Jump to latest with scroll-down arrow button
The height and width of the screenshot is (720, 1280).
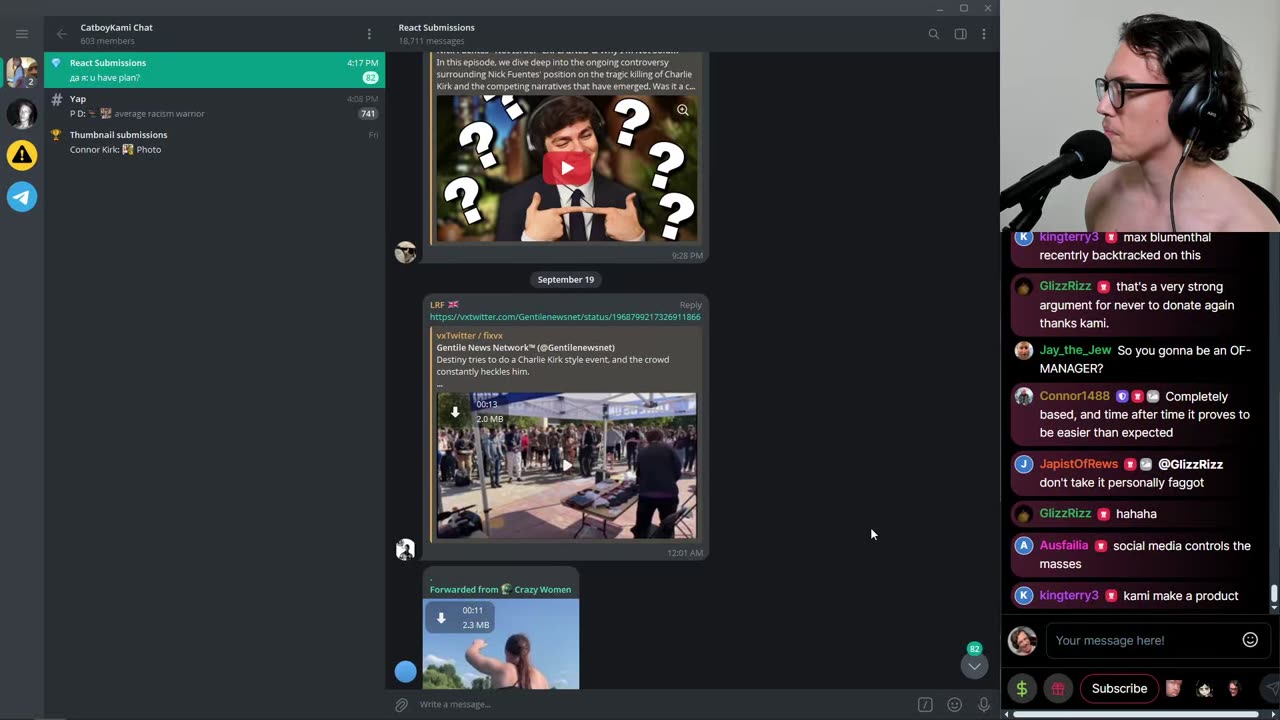point(974,666)
